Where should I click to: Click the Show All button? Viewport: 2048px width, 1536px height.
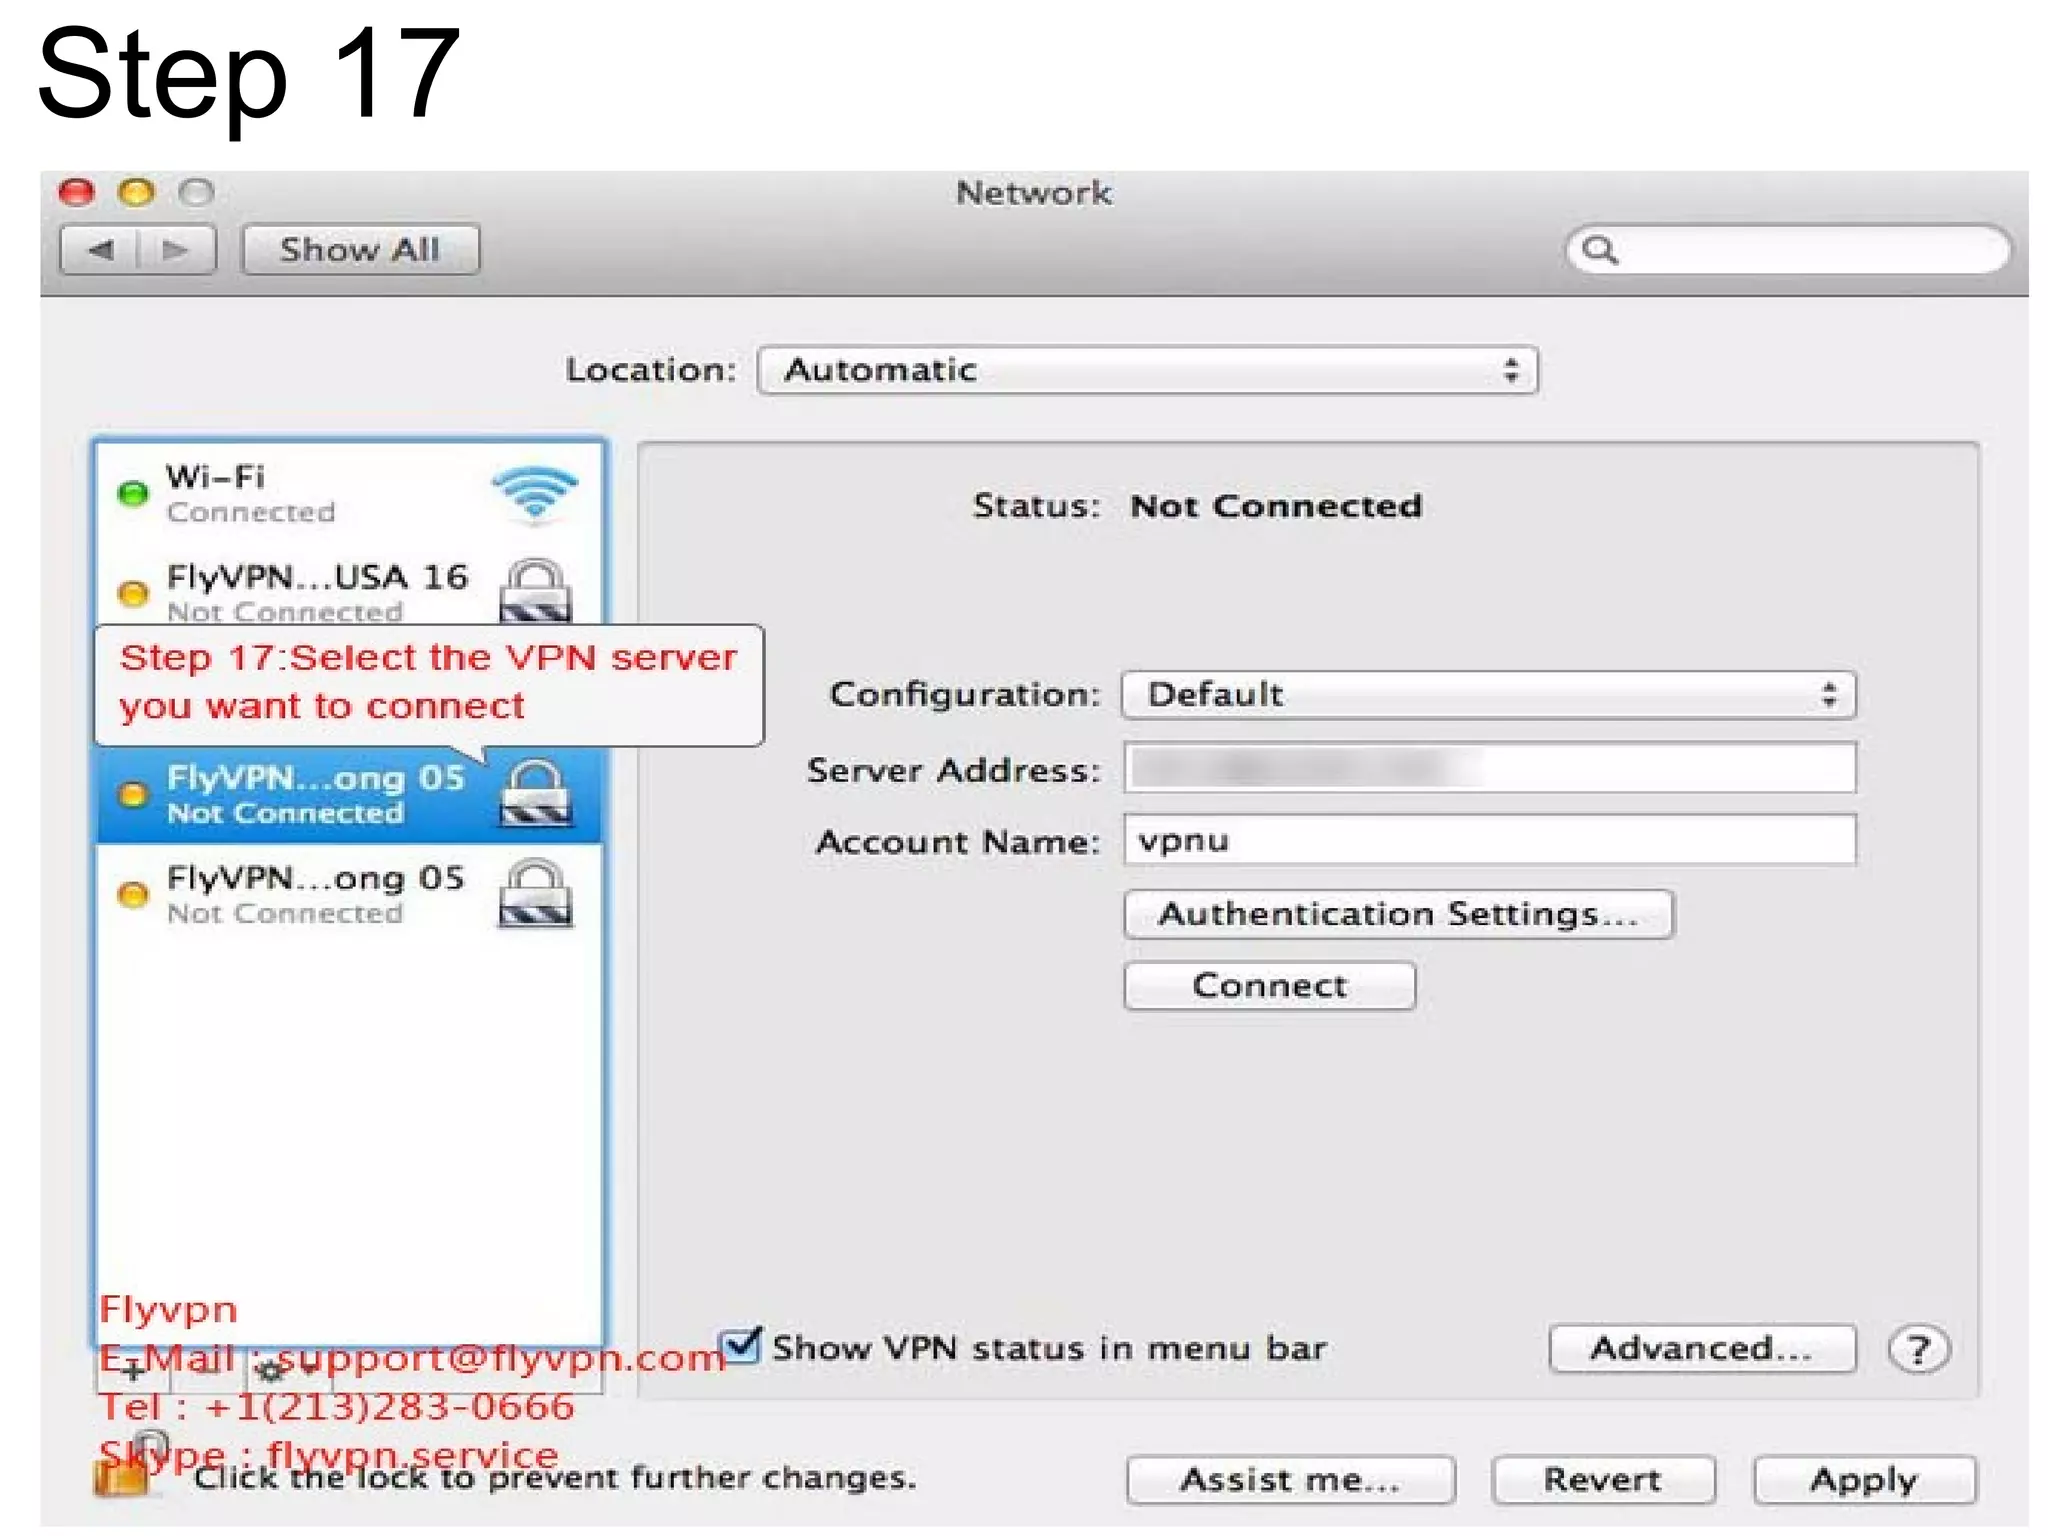(360, 249)
